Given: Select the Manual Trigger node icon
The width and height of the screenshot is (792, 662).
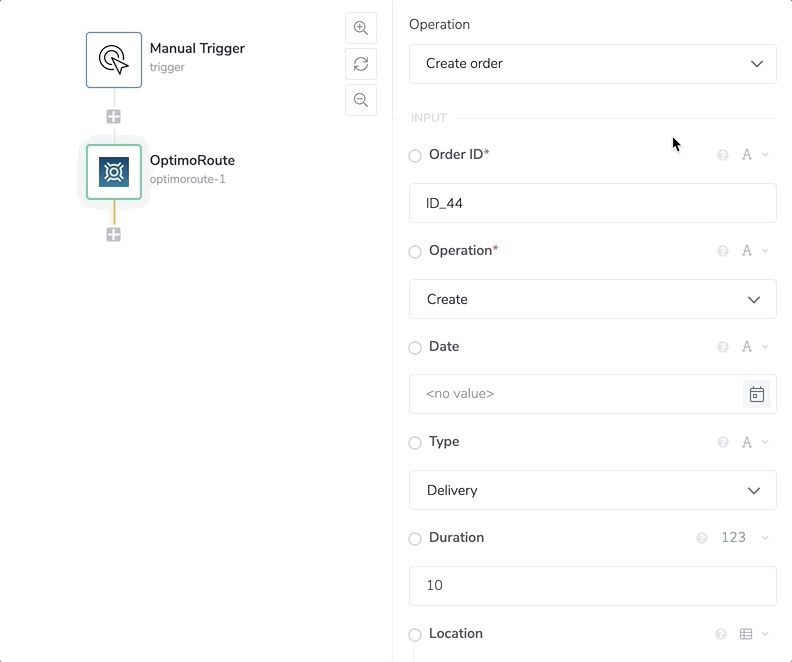Looking at the screenshot, I should click(x=114, y=60).
